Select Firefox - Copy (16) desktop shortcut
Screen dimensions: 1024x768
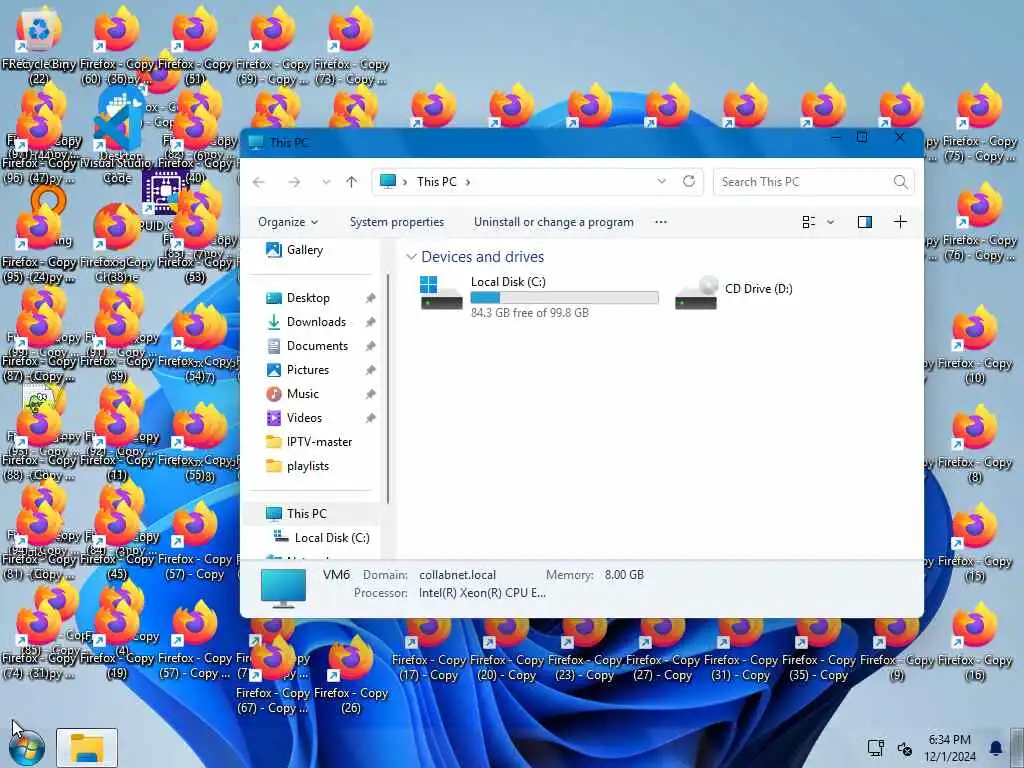pyautogui.click(x=975, y=643)
